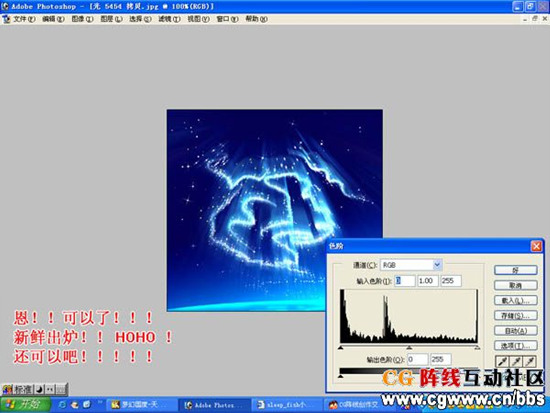Click the IME soft keyboard button
Screen dimensions: 550x413
pyautogui.click(x=61, y=389)
